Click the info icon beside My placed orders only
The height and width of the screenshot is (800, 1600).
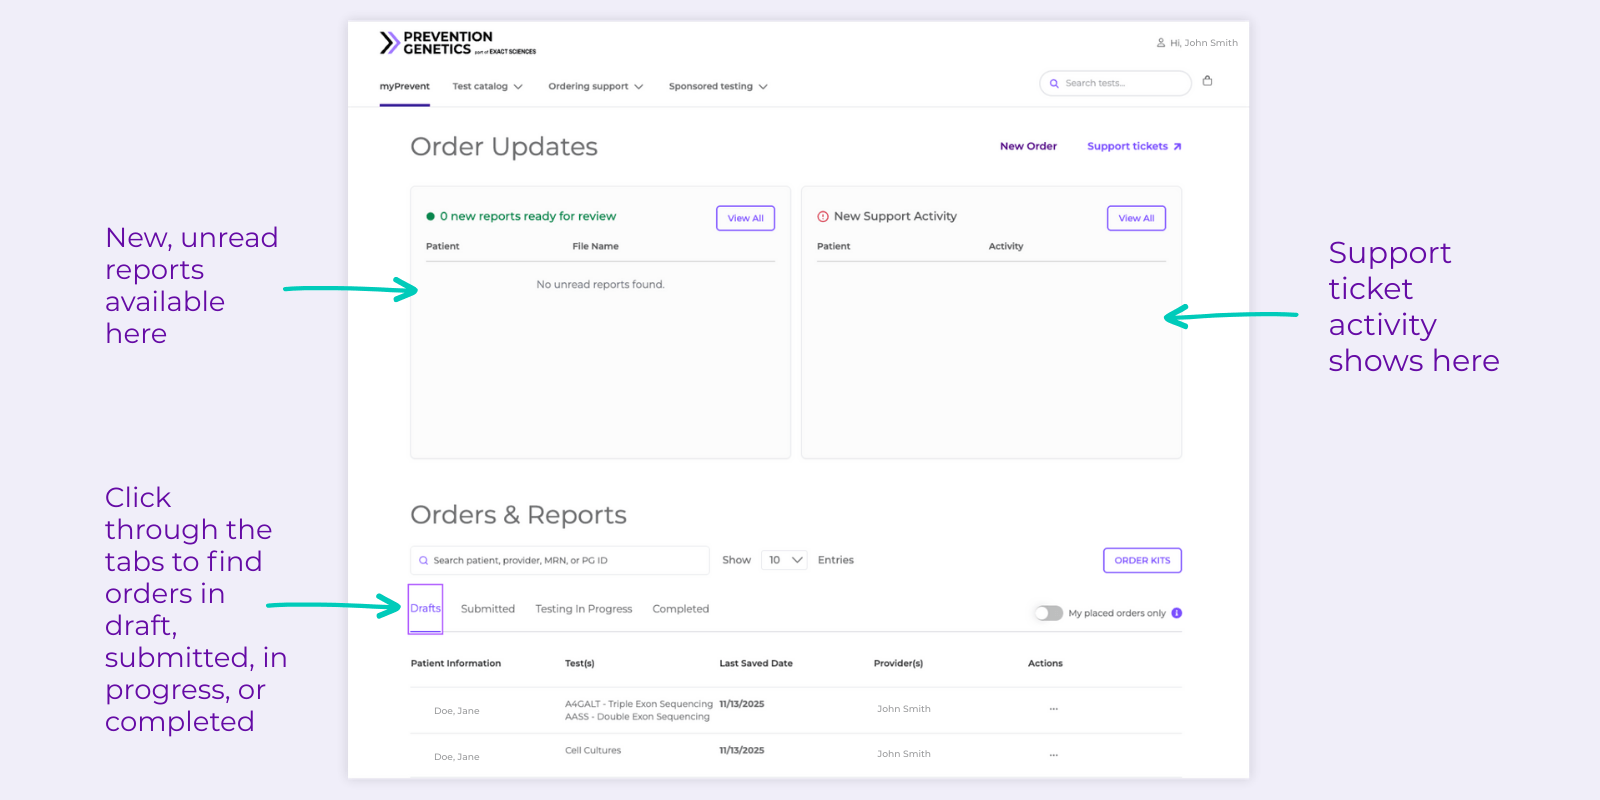click(x=1176, y=613)
